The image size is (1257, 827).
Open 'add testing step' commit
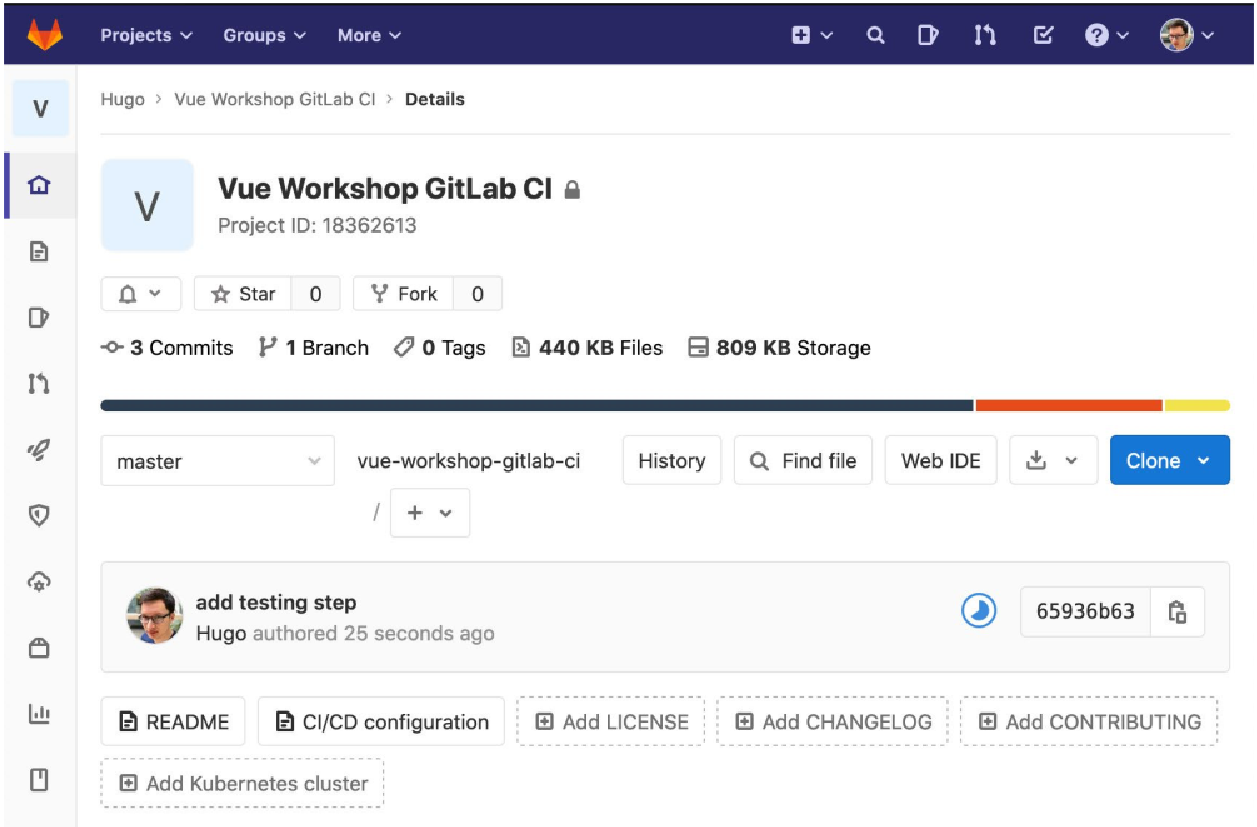coord(276,602)
